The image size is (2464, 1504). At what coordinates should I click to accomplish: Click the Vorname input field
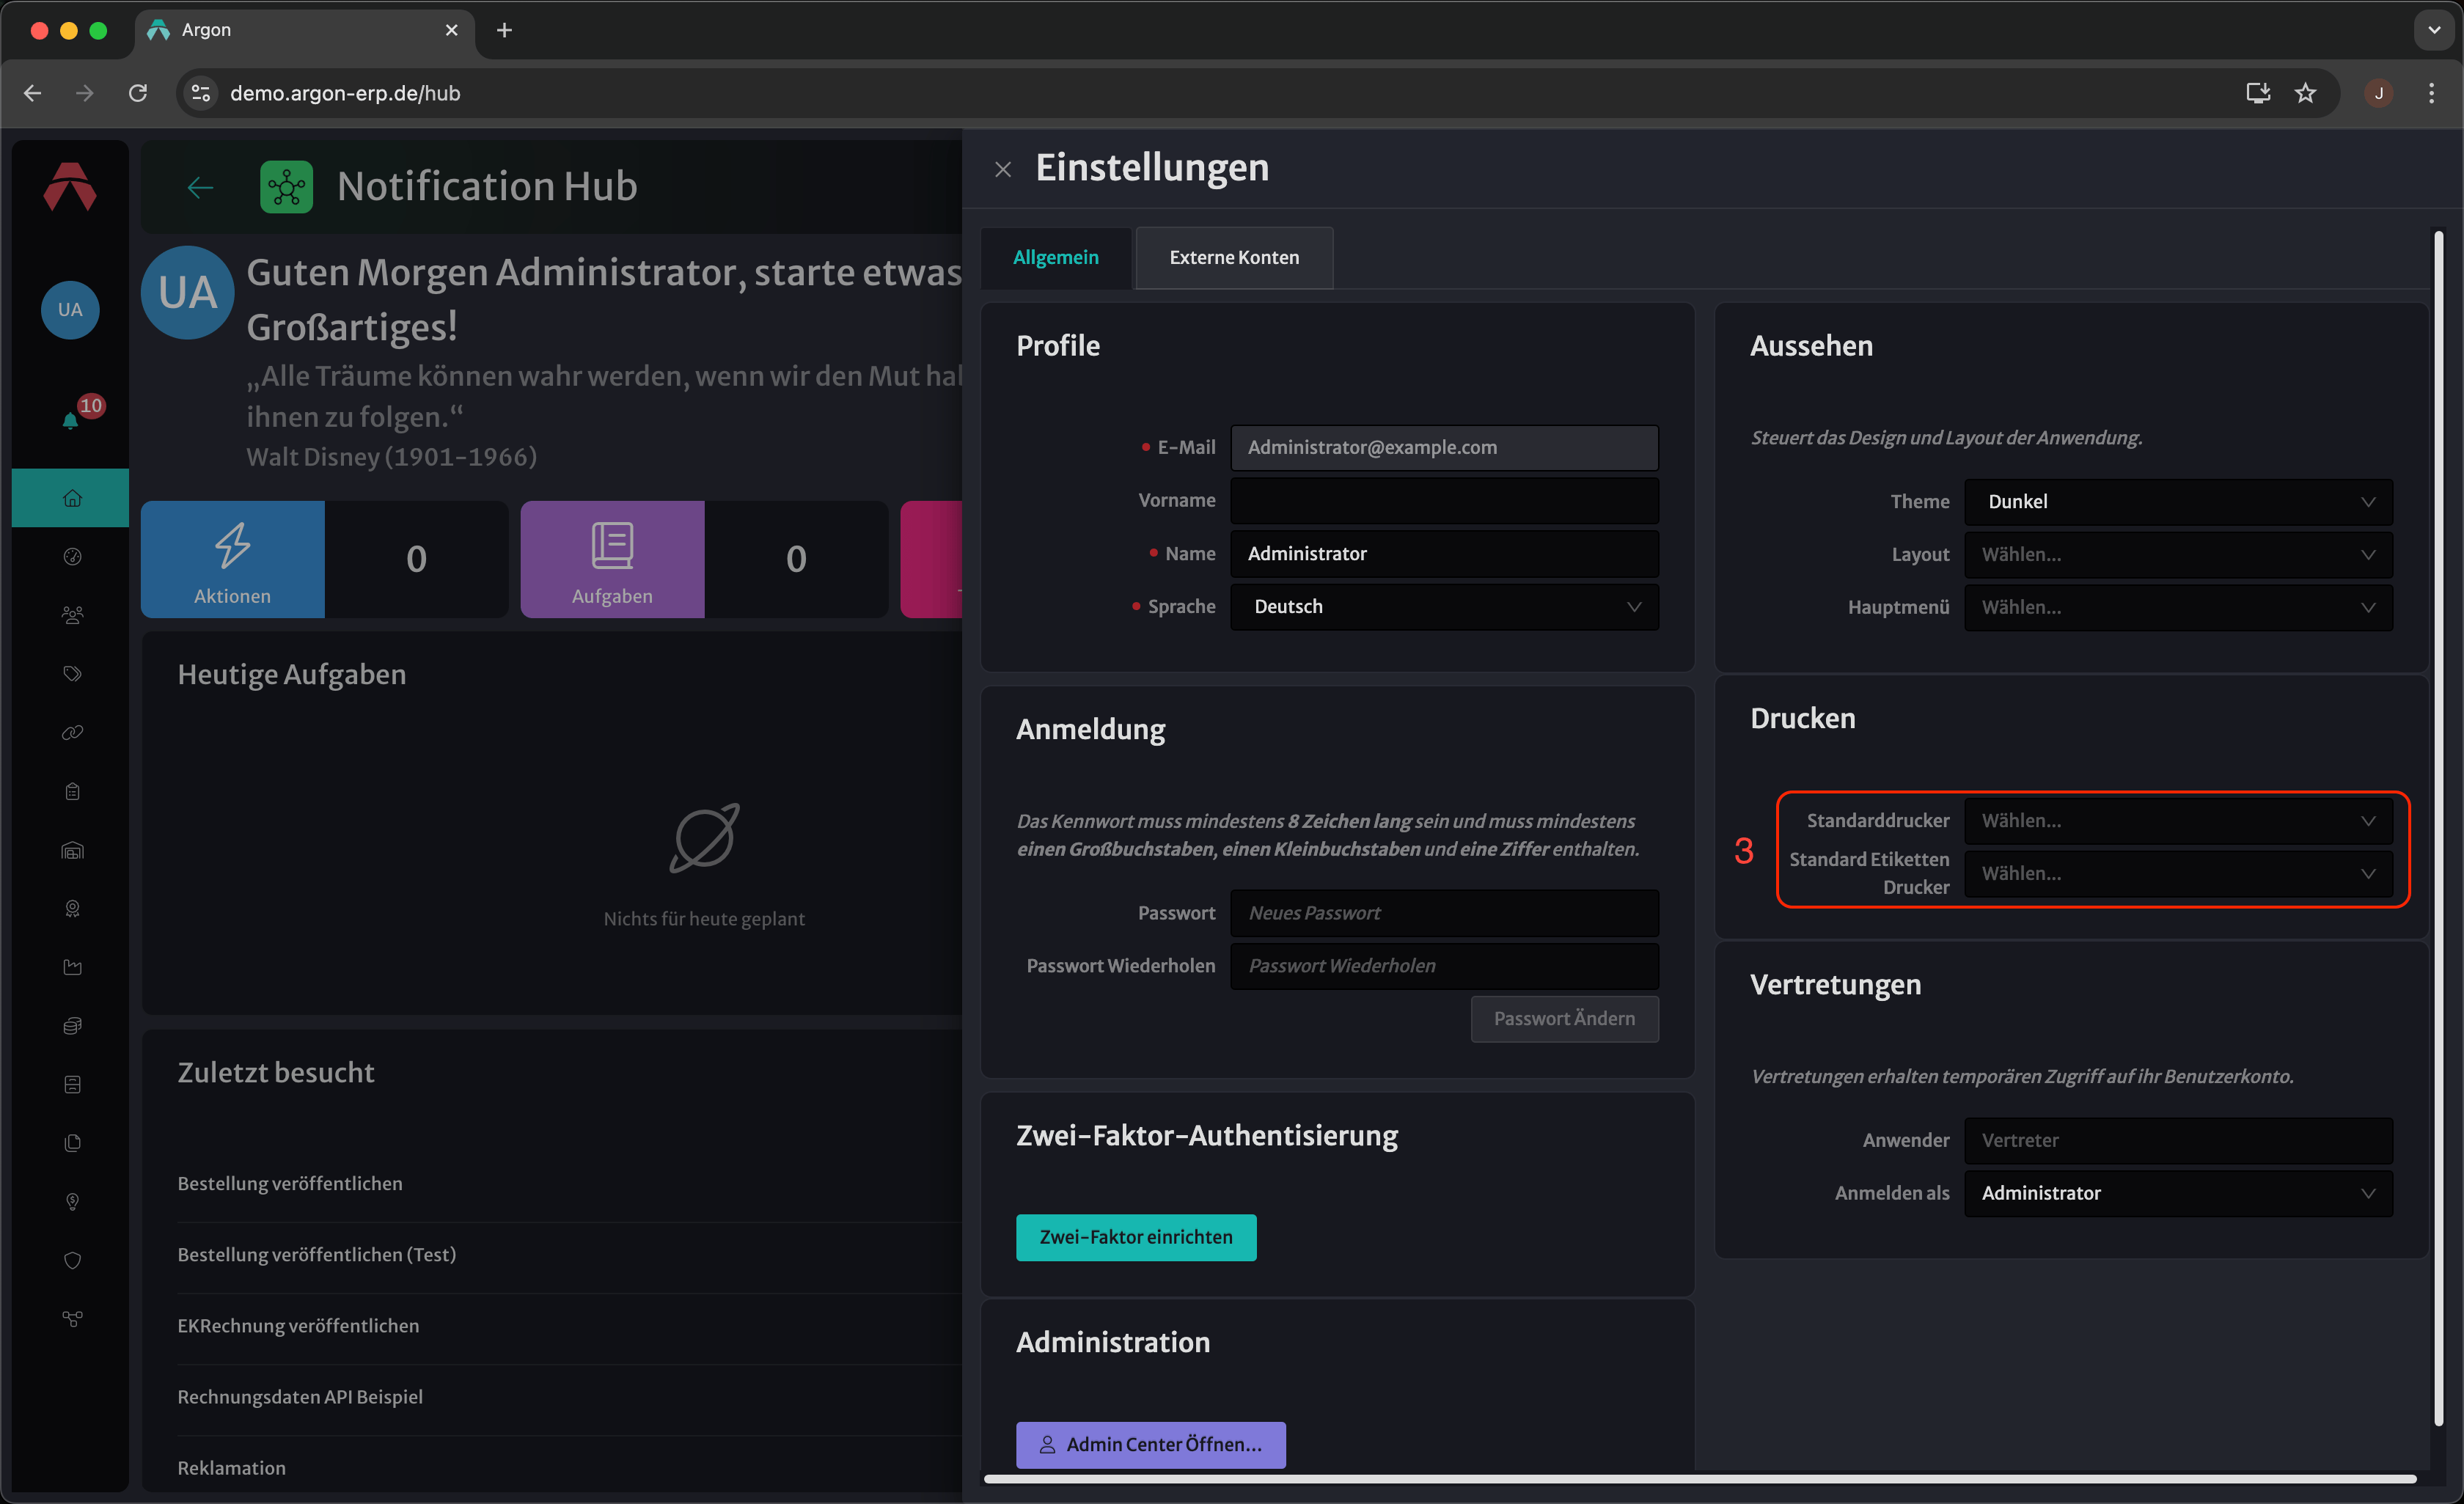click(x=1444, y=501)
